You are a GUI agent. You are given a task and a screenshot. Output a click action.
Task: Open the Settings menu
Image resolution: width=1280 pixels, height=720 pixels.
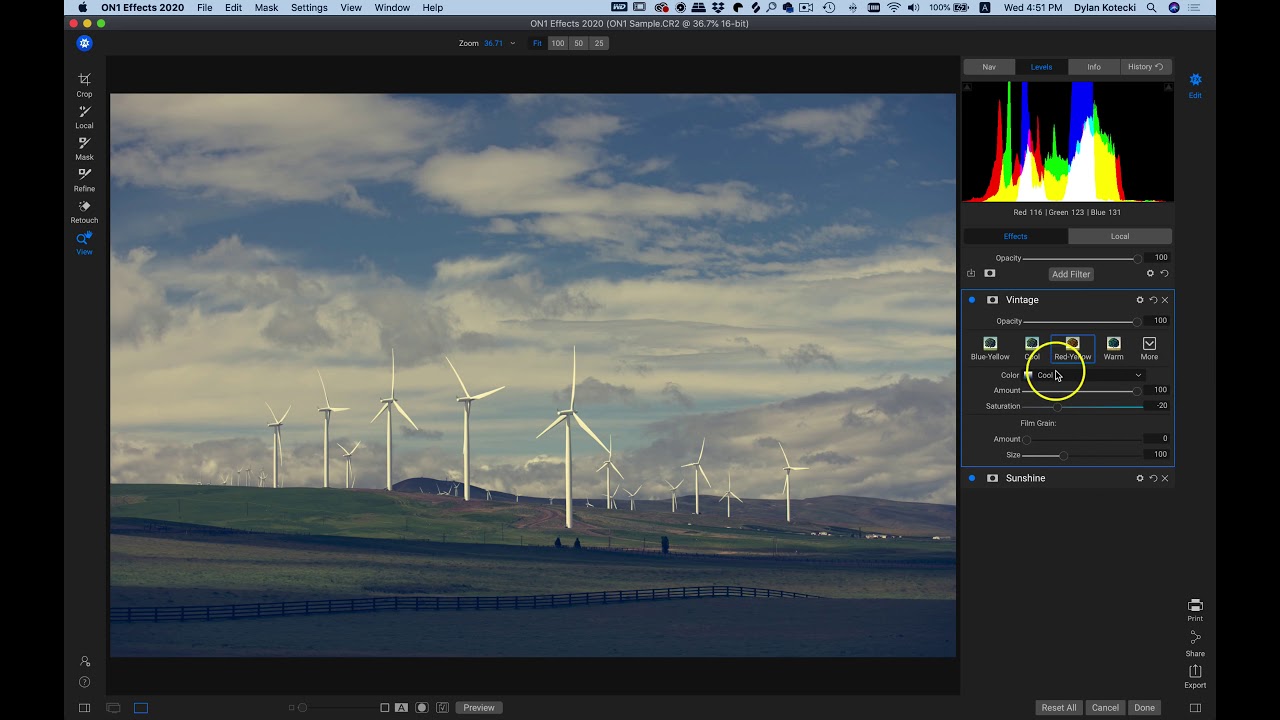coord(309,7)
